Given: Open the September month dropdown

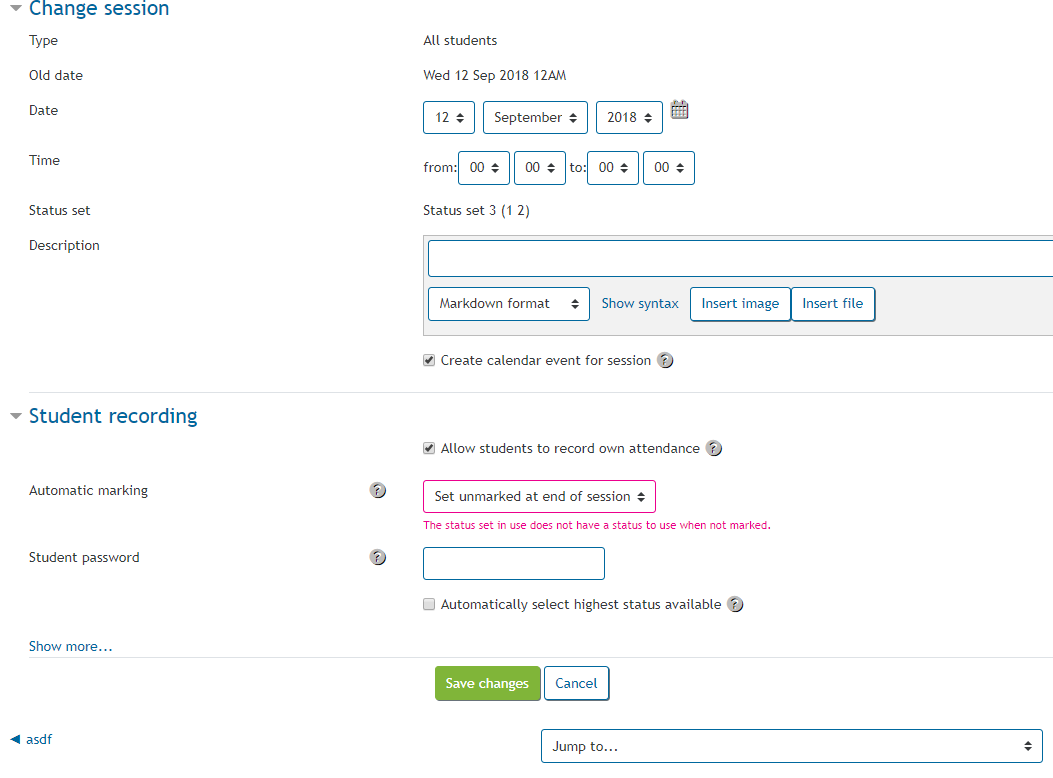Looking at the screenshot, I should tap(535, 117).
